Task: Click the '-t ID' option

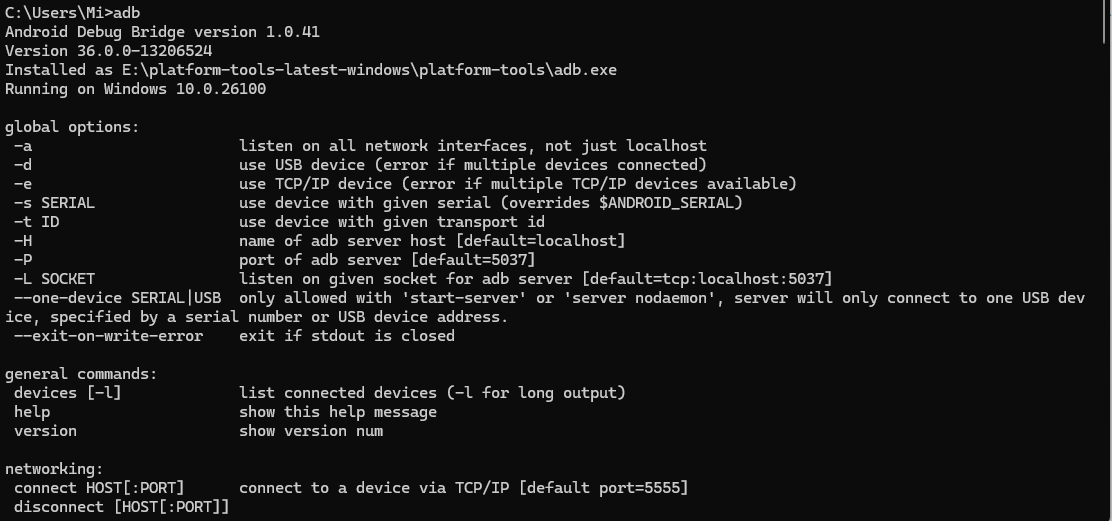Action: (37, 222)
